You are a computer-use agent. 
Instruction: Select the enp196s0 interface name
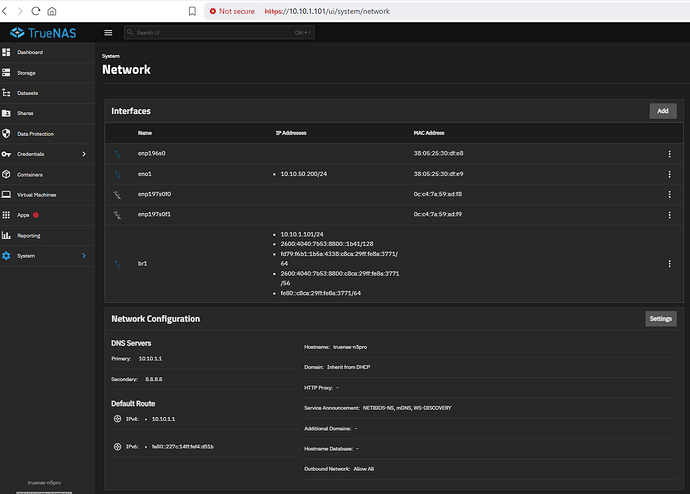coord(151,154)
